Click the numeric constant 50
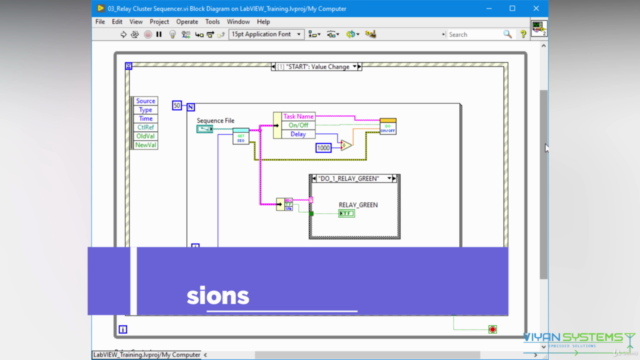Image resolution: width=640 pixels, height=360 pixels. pos(177,106)
